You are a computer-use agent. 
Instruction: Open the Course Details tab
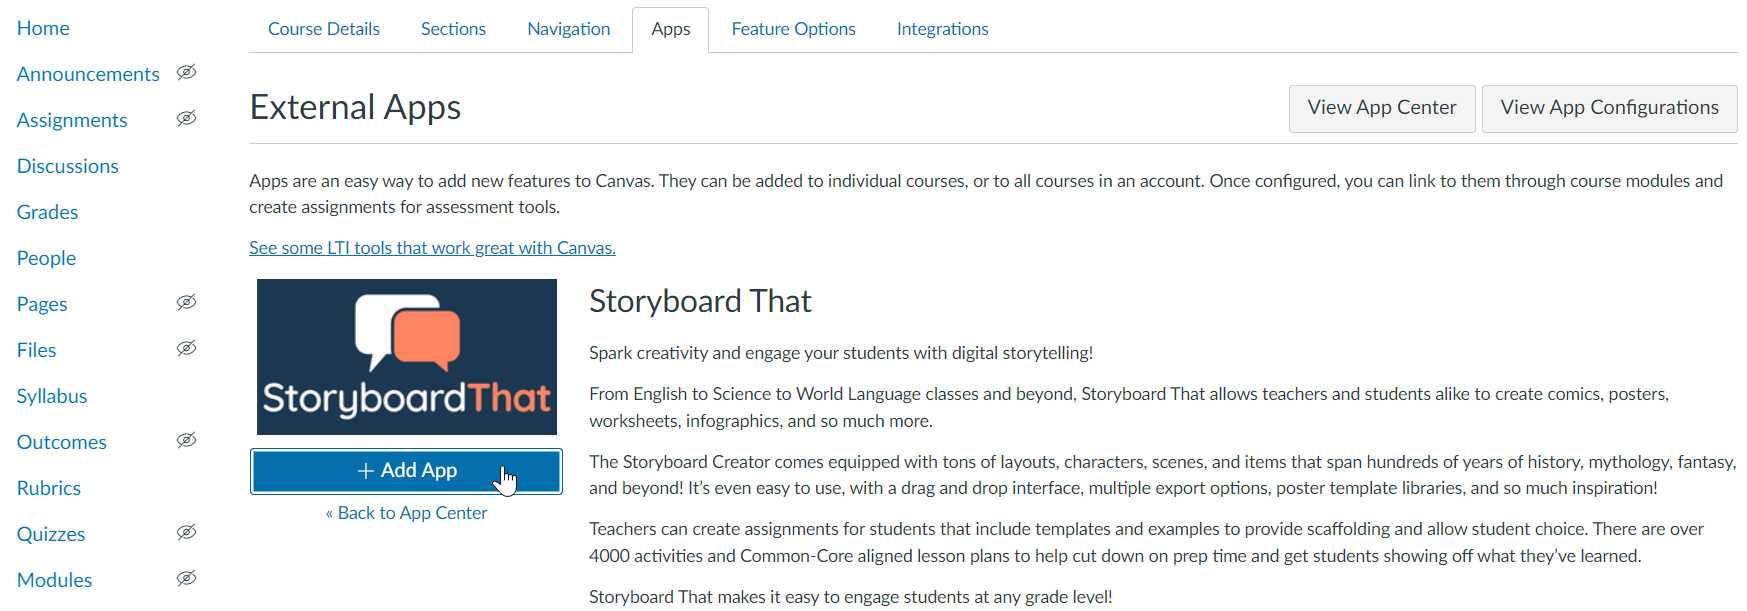(x=324, y=29)
